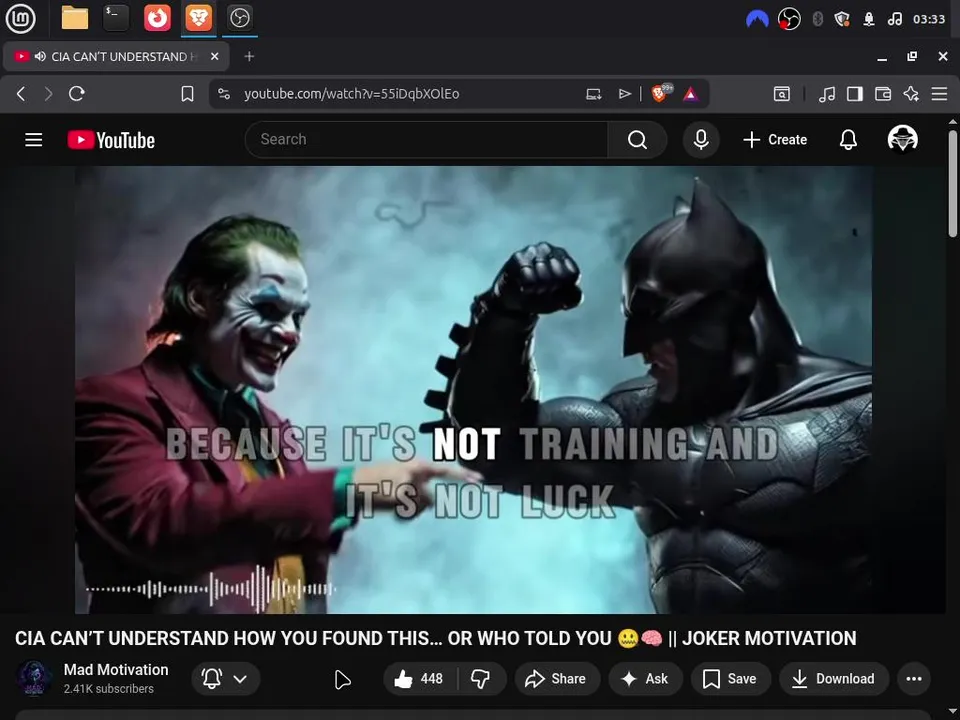
Task: Click the Ask AI button
Action: (645, 678)
